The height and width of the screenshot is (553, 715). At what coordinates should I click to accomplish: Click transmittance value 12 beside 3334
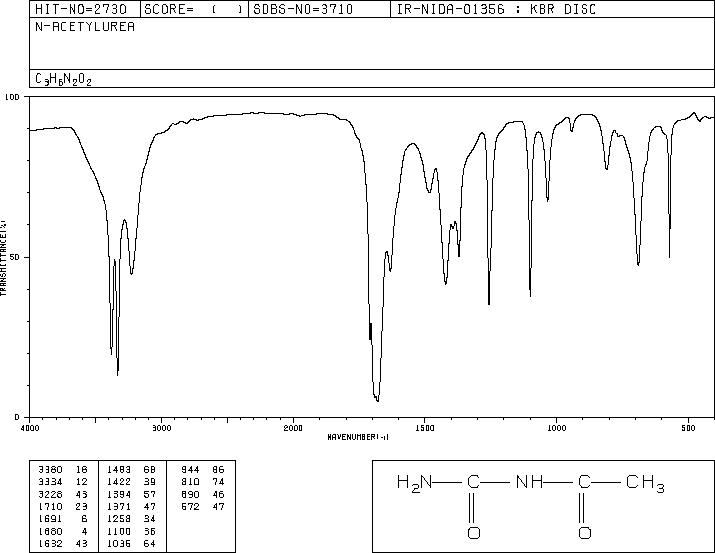[81, 482]
